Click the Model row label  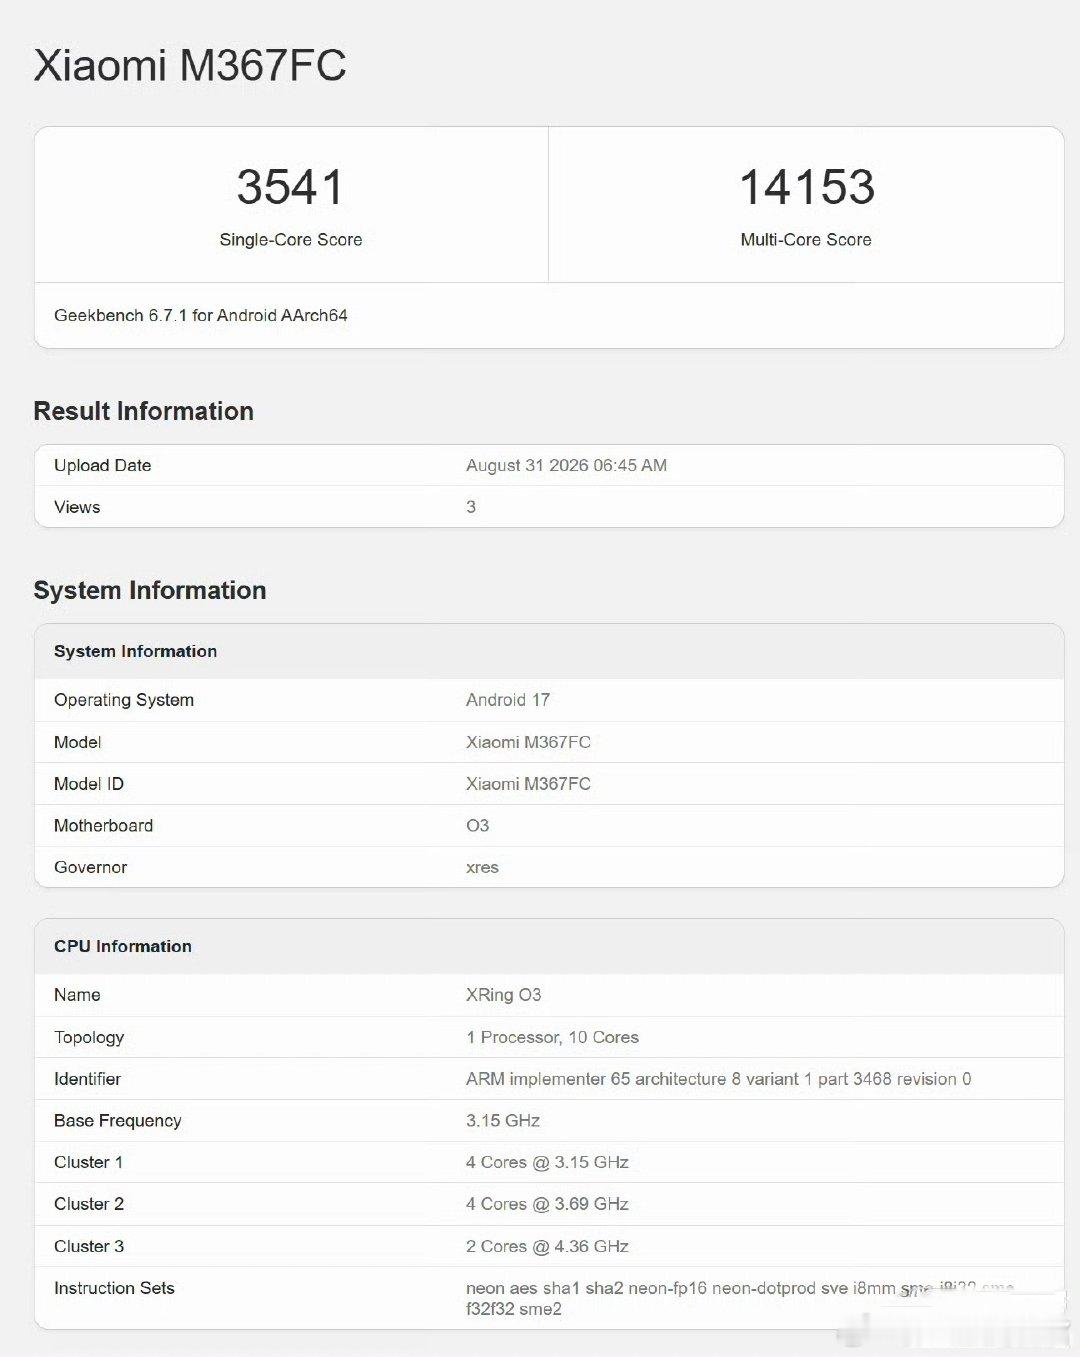(x=78, y=742)
